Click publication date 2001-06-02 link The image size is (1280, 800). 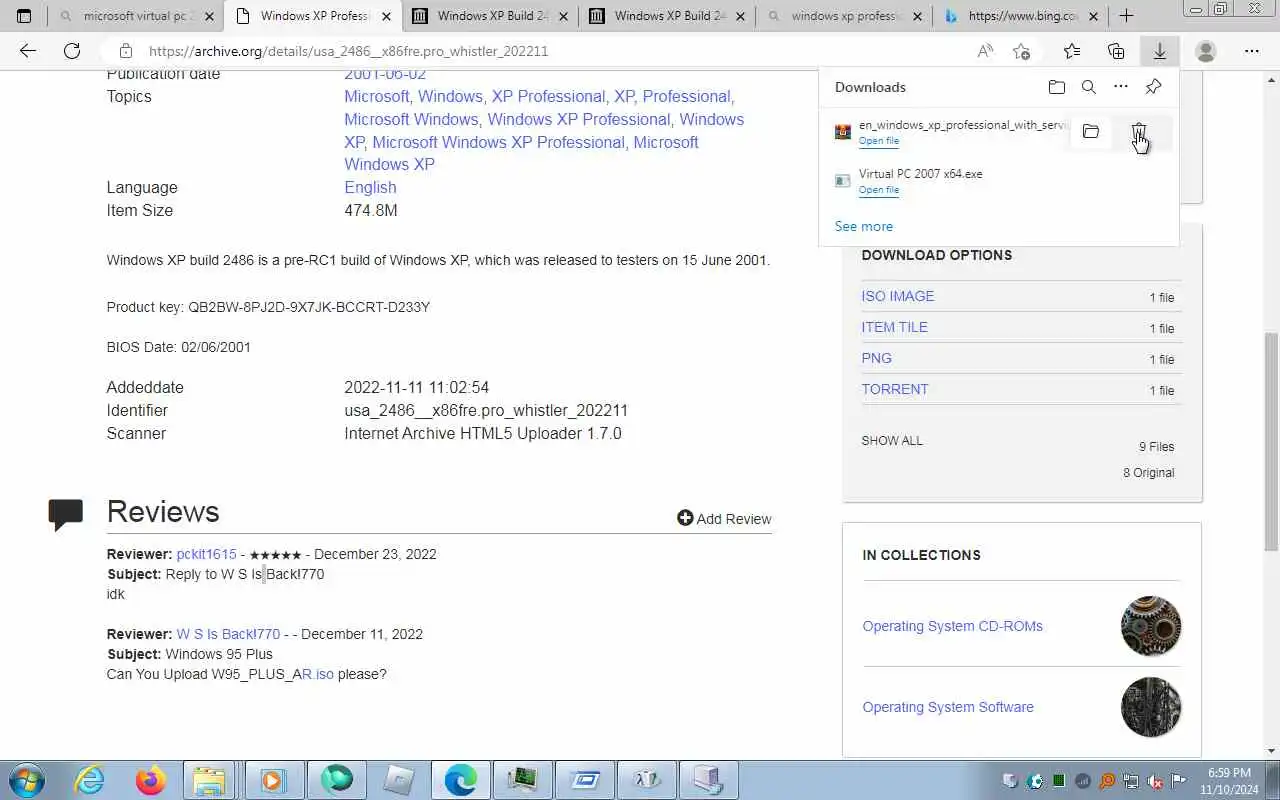(x=385, y=74)
